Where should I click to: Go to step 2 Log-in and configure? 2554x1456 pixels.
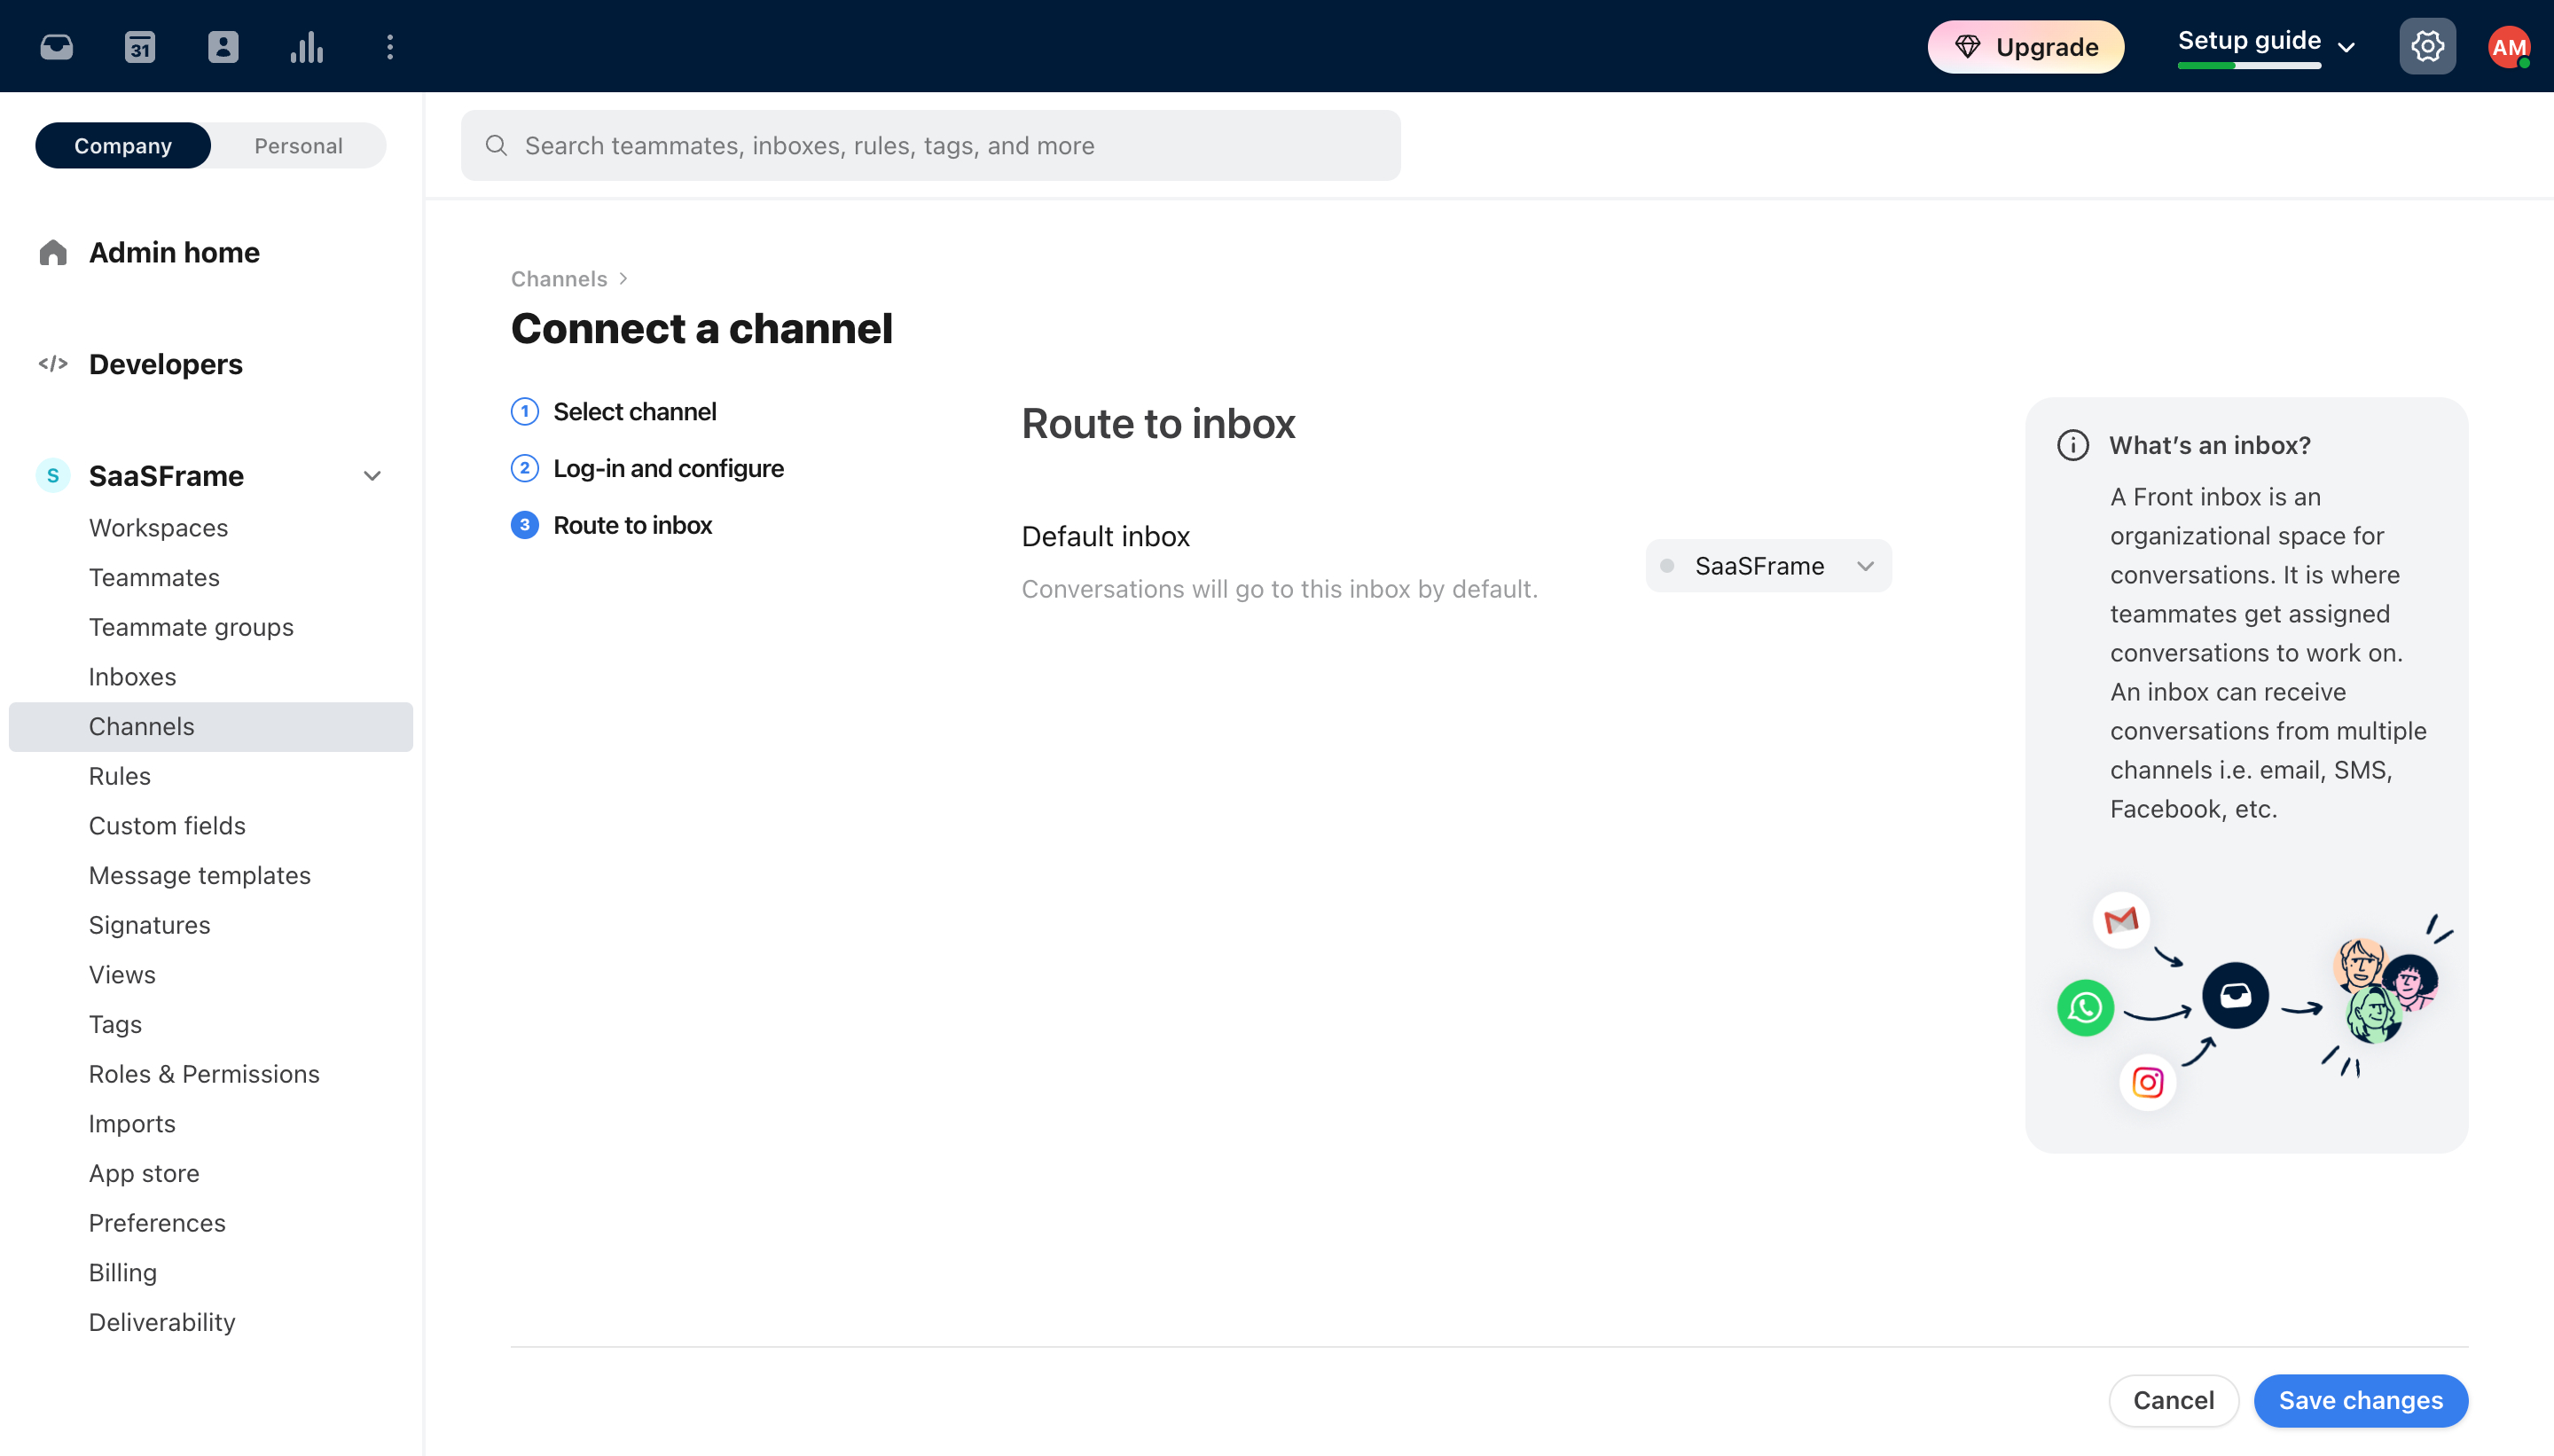647,468
